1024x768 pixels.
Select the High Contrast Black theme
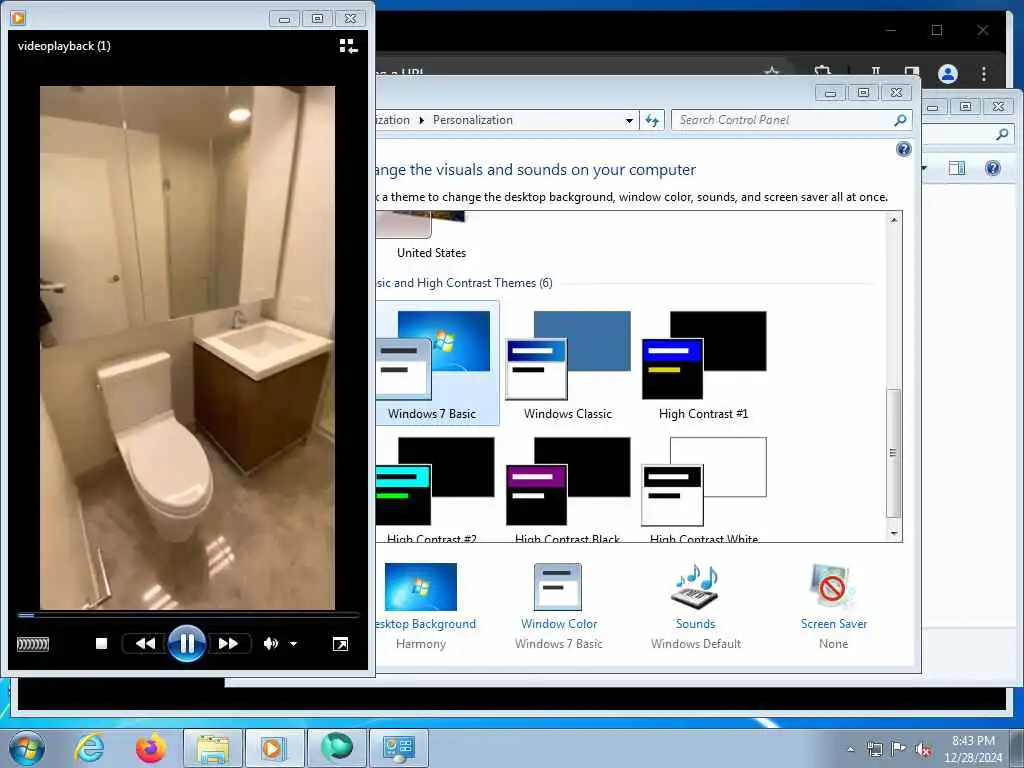point(568,488)
